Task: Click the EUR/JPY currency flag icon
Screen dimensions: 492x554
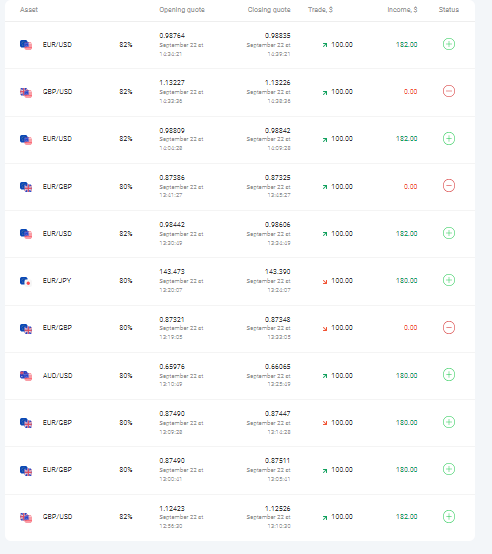Action: click(x=25, y=281)
